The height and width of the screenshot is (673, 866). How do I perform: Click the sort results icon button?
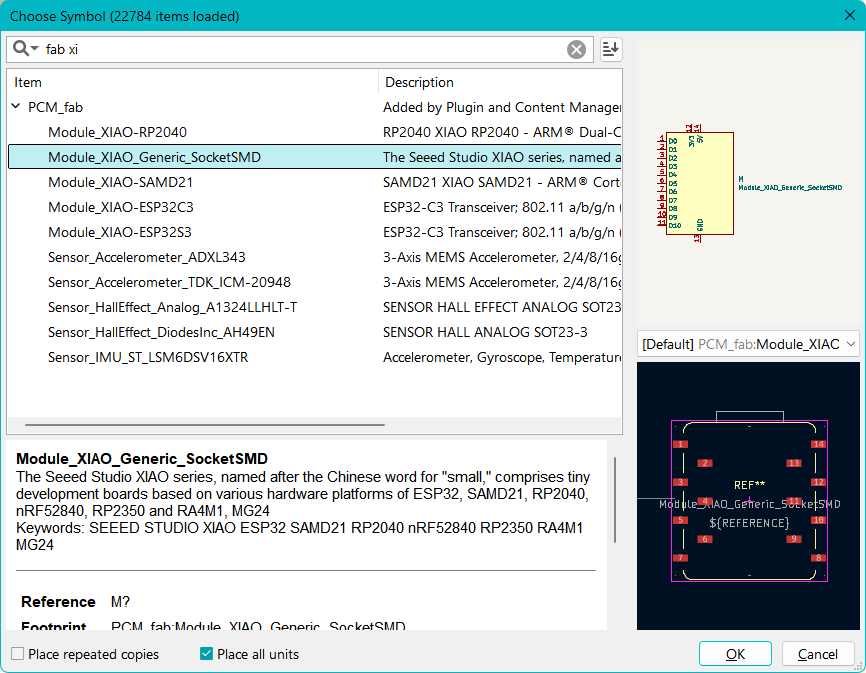pyautogui.click(x=610, y=49)
